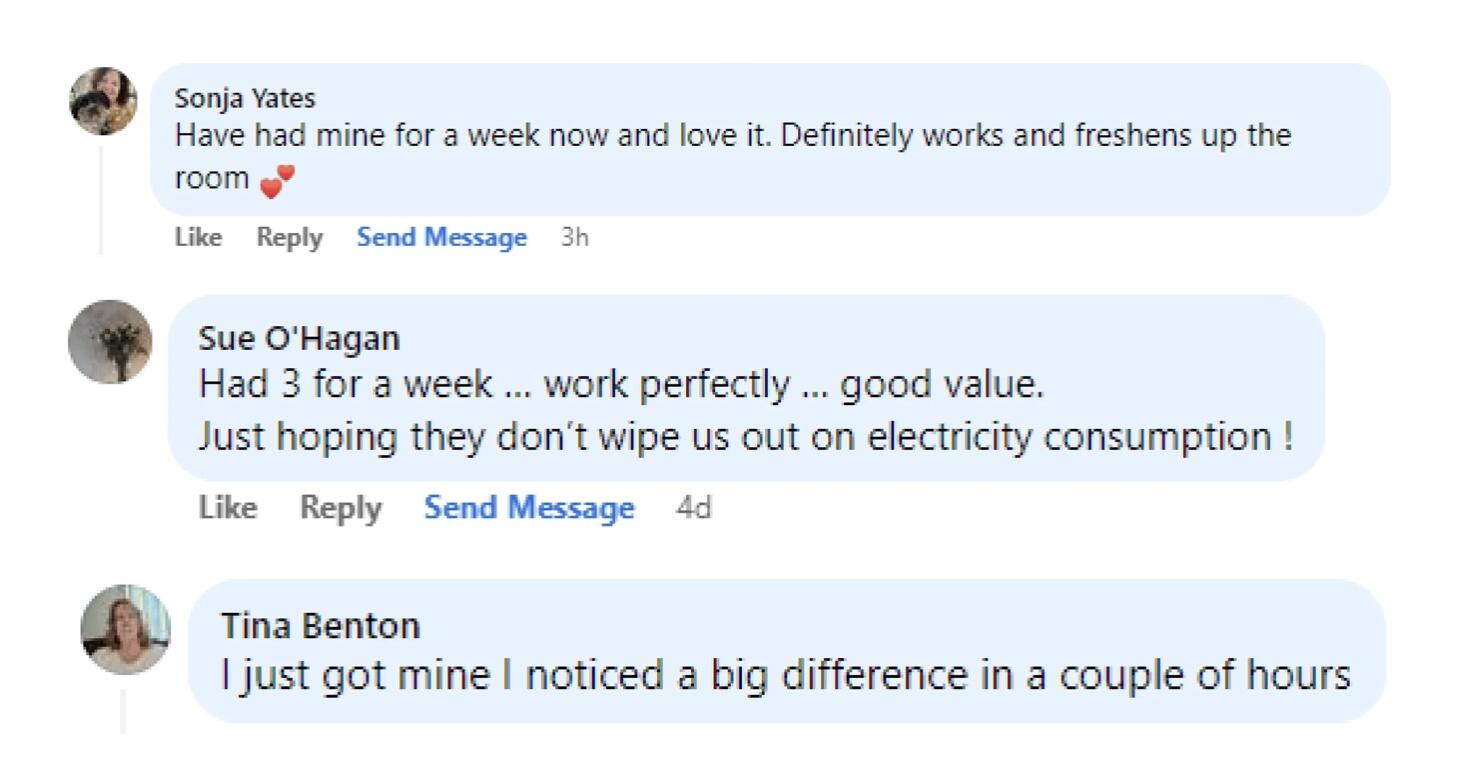Click the thread line below Sonja's avatar
This screenshot has height=778, width=1470.
[x=100, y=200]
